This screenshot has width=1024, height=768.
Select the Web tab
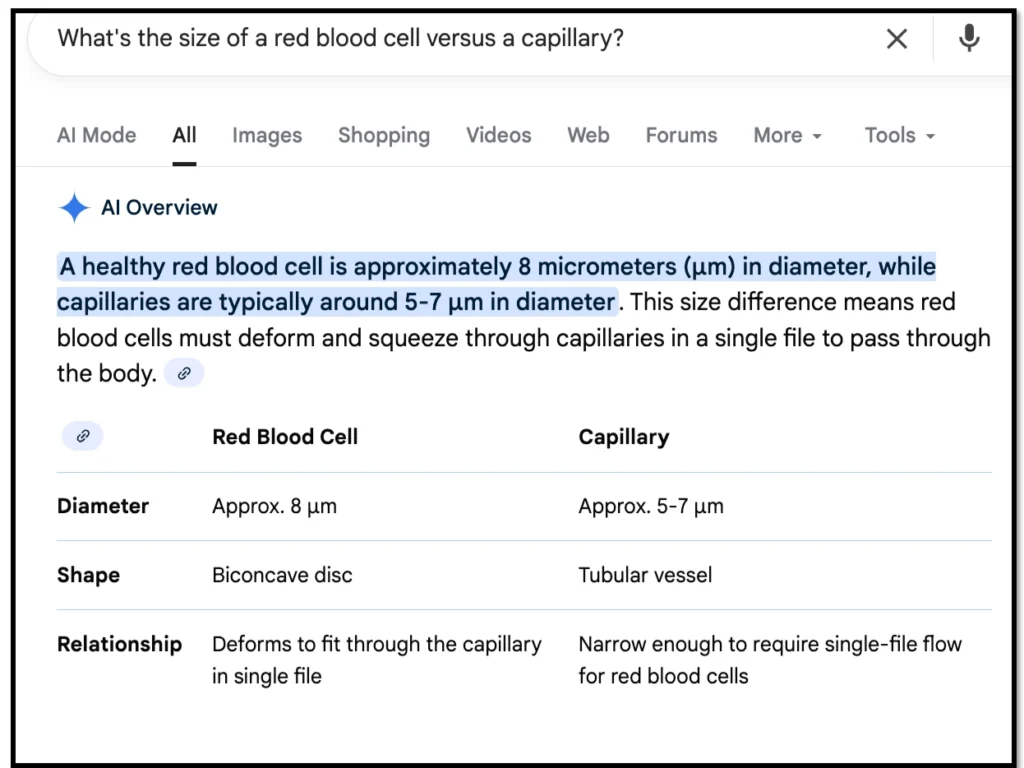click(x=588, y=135)
